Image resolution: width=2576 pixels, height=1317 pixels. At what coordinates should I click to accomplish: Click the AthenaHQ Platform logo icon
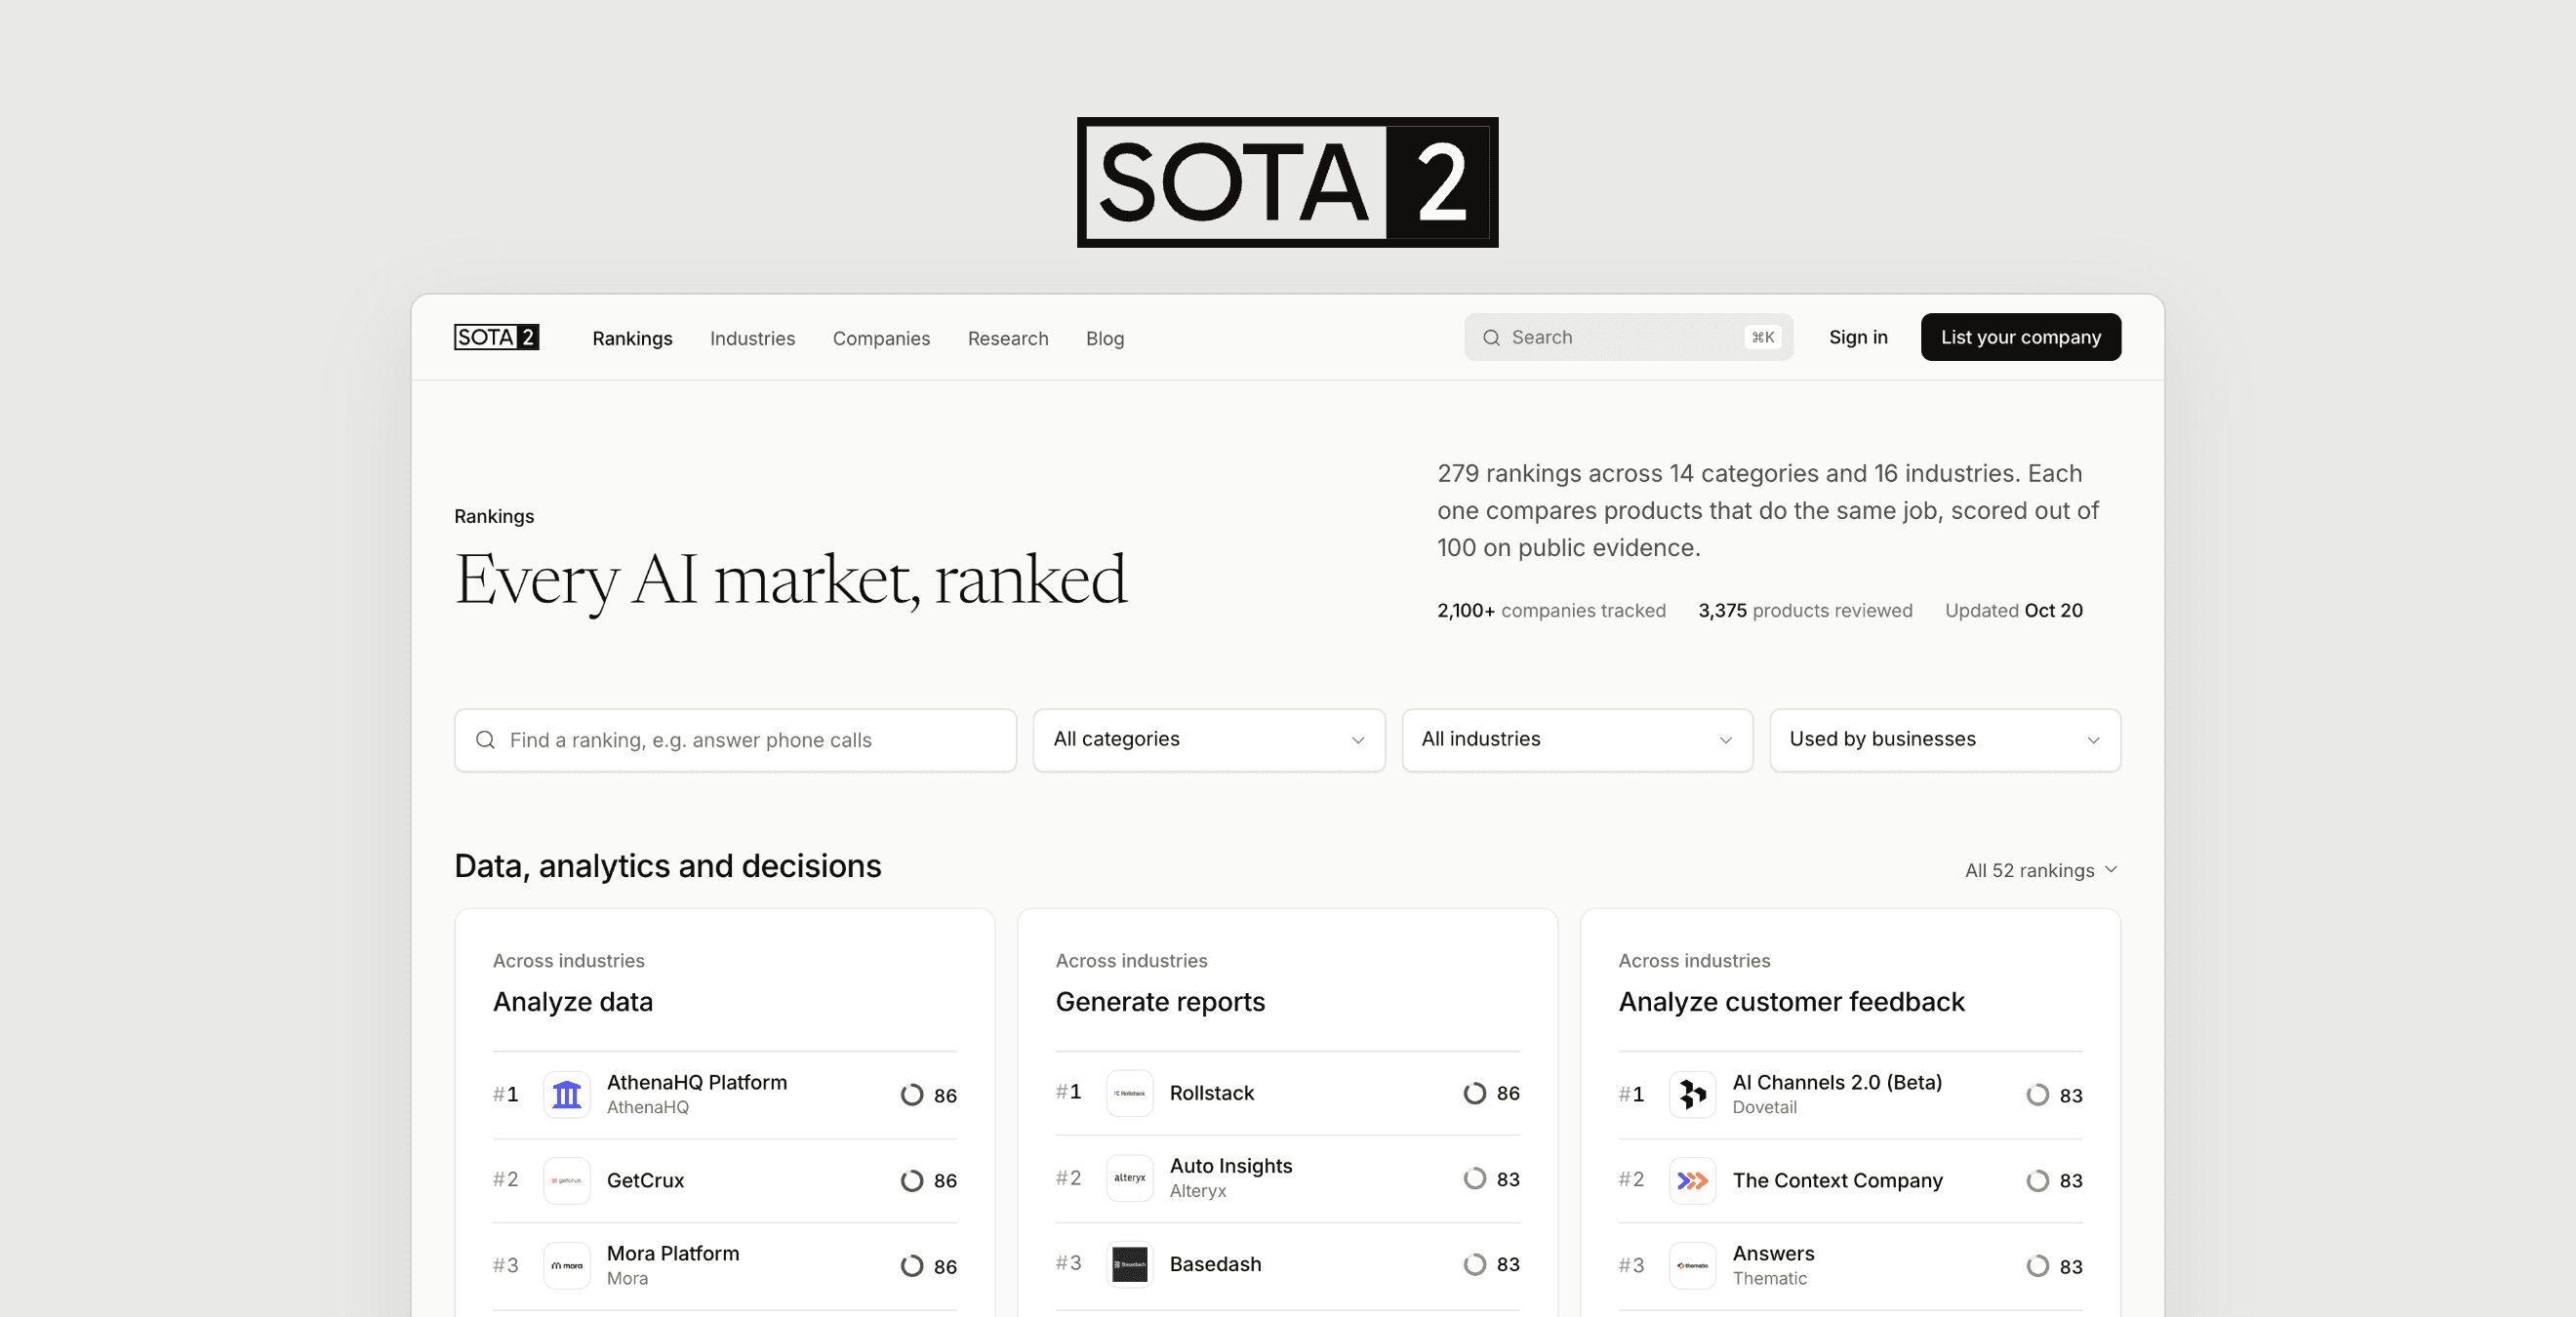(567, 1094)
